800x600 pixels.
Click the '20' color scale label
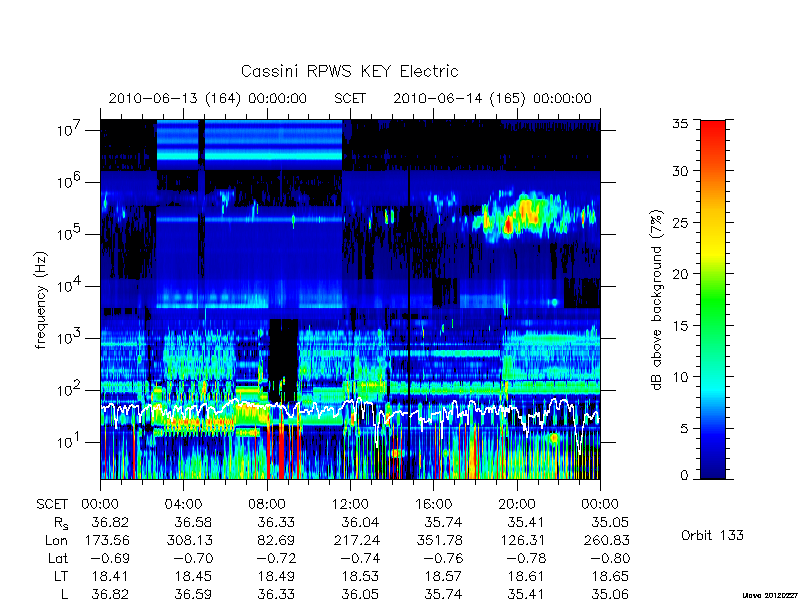click(x=680, y=274)
